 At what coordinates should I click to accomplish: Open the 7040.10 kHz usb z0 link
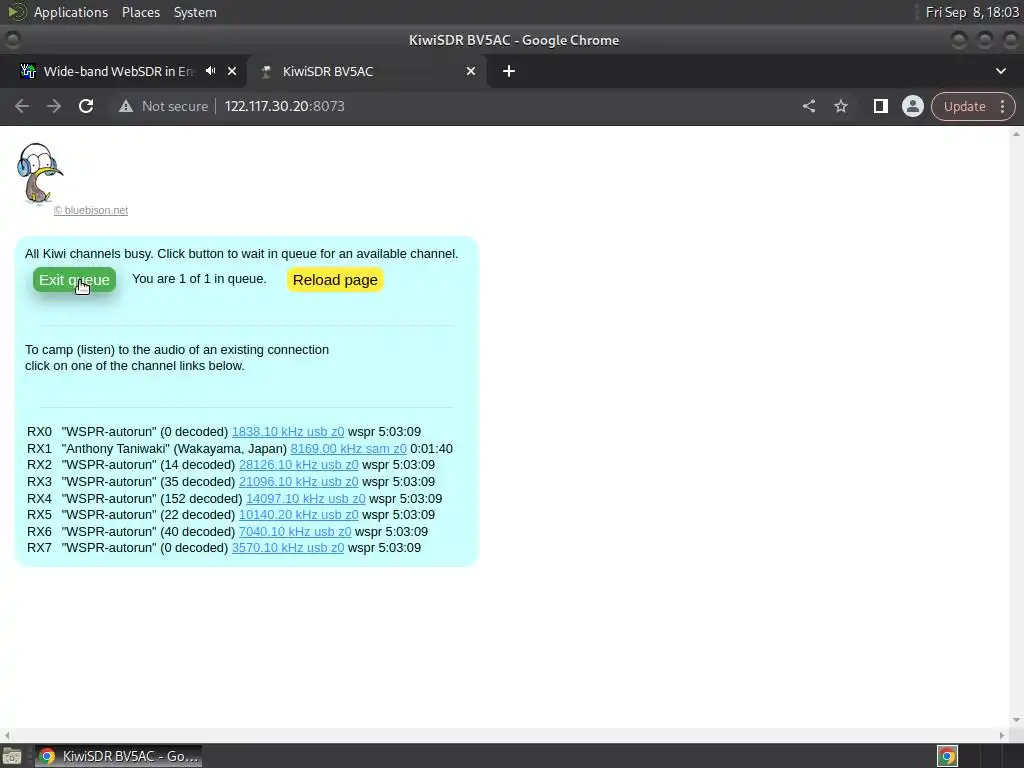(295, 532)
